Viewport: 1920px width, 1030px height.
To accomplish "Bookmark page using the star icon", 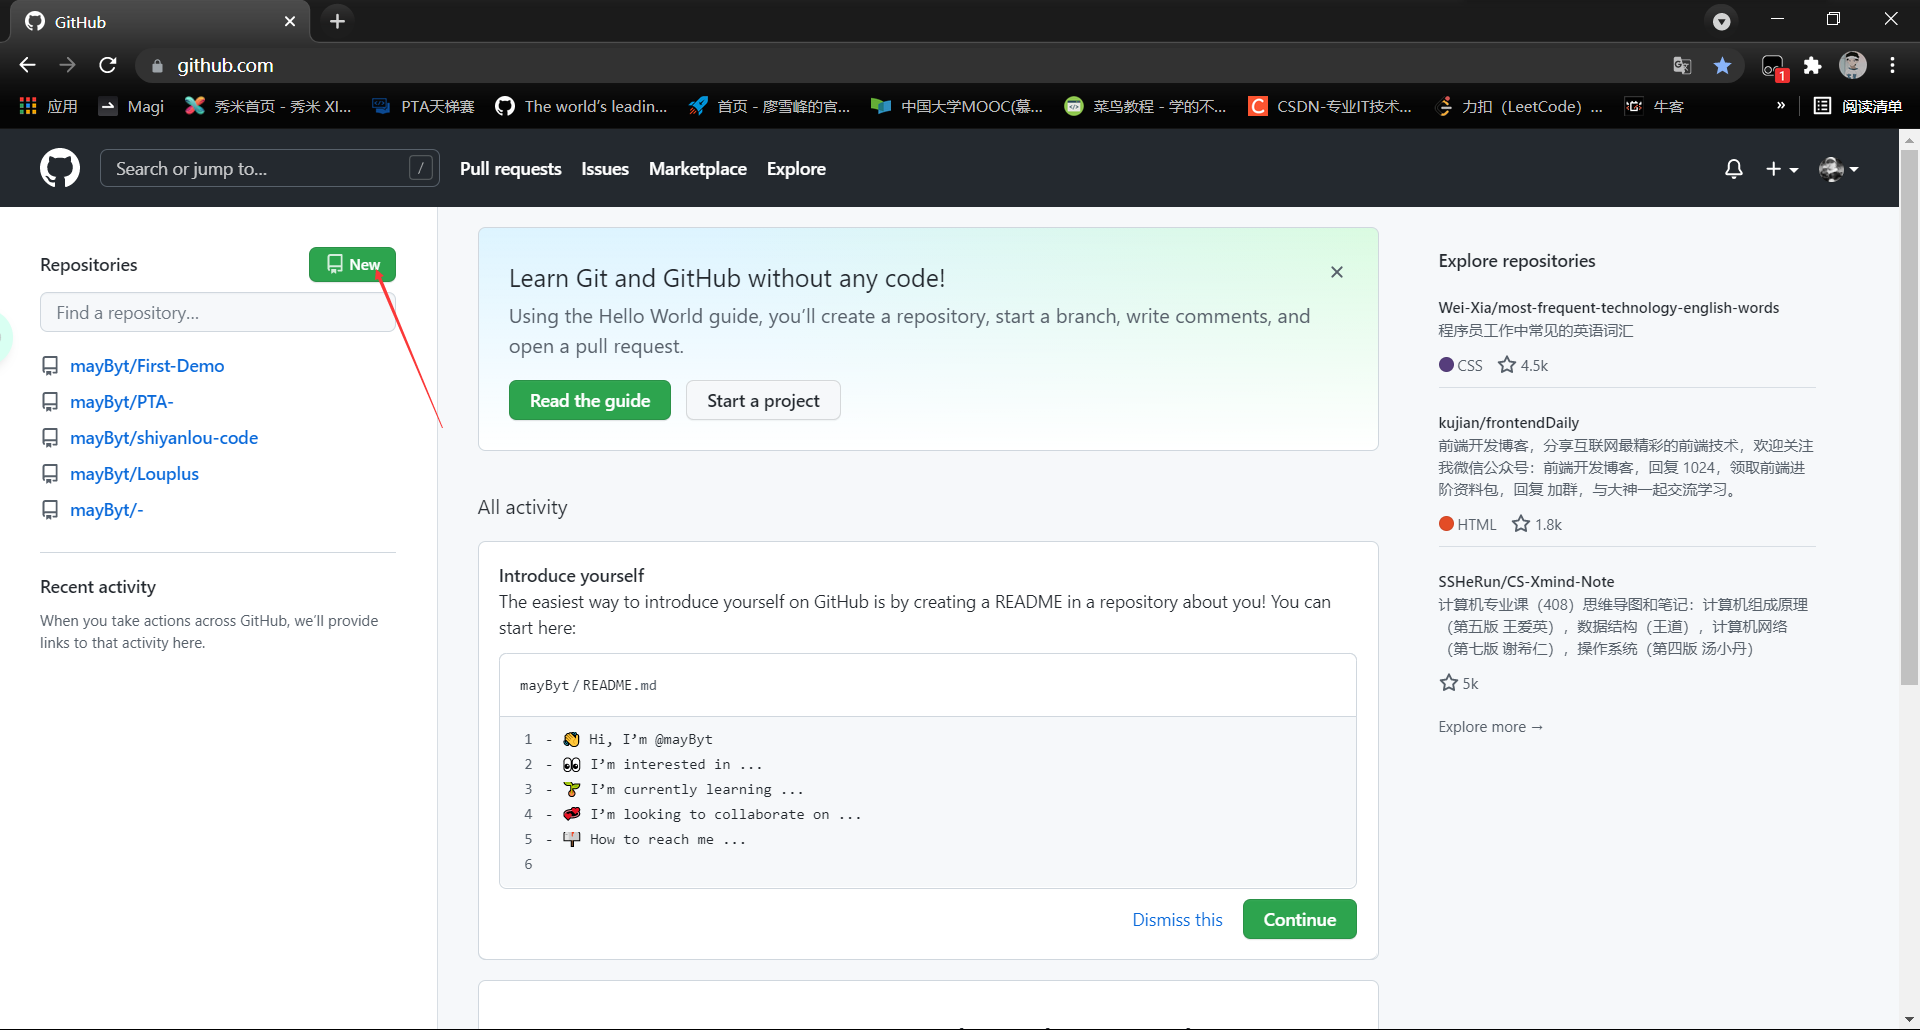I will [x=1722, y=65].
